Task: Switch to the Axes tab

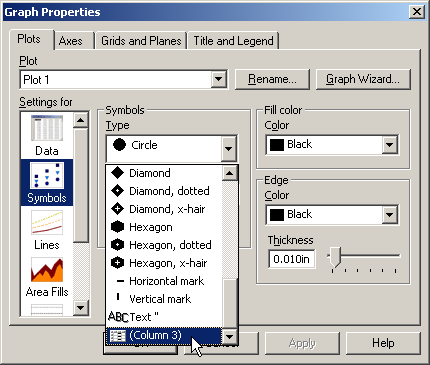Action: [x=70, y=41]
